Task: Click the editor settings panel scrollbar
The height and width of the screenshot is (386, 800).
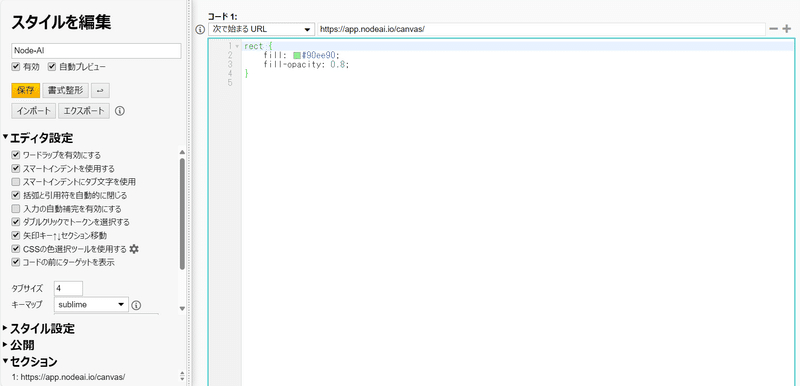Action: tap(182, 214)
